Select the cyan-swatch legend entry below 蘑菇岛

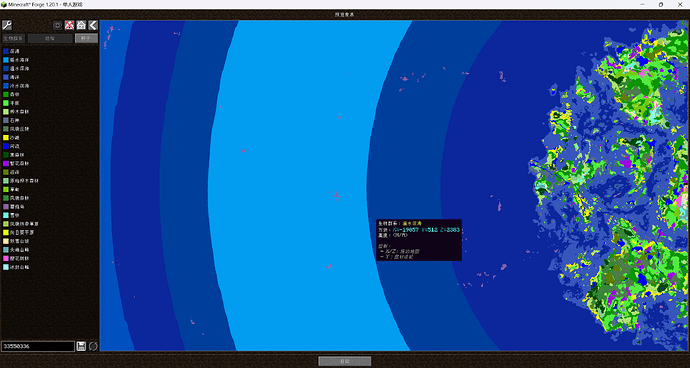(12, 215)
